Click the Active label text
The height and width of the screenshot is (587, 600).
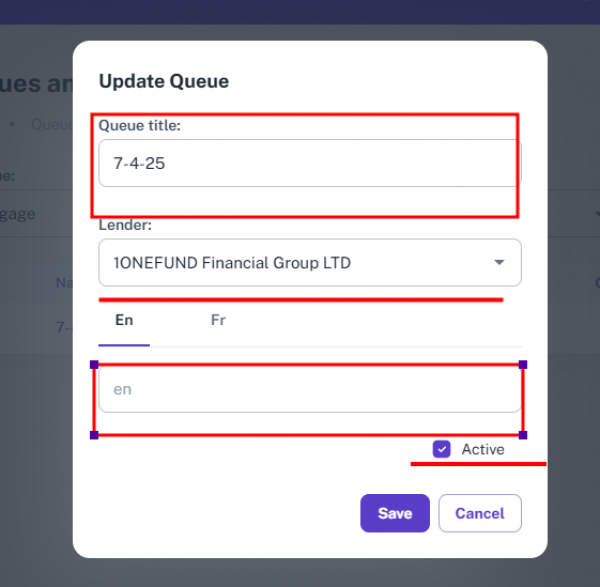click(x=483, y=450)
